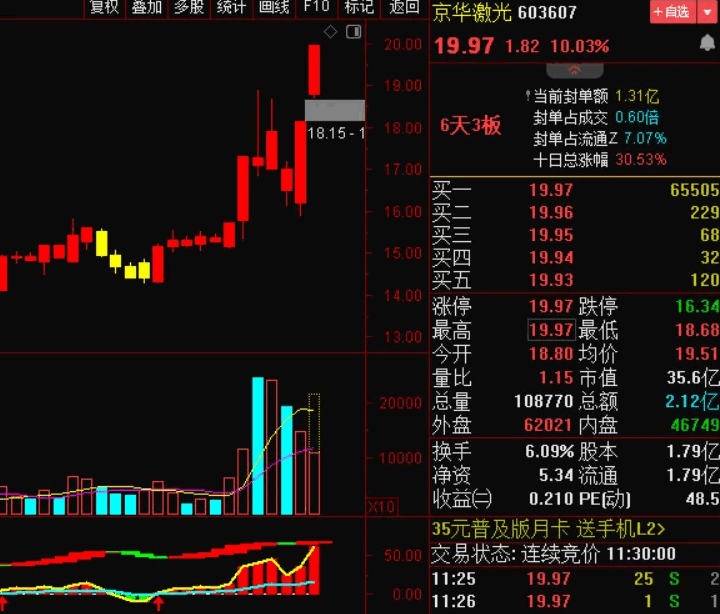Select the 买三 bid price 19.95

coord(551,235)
